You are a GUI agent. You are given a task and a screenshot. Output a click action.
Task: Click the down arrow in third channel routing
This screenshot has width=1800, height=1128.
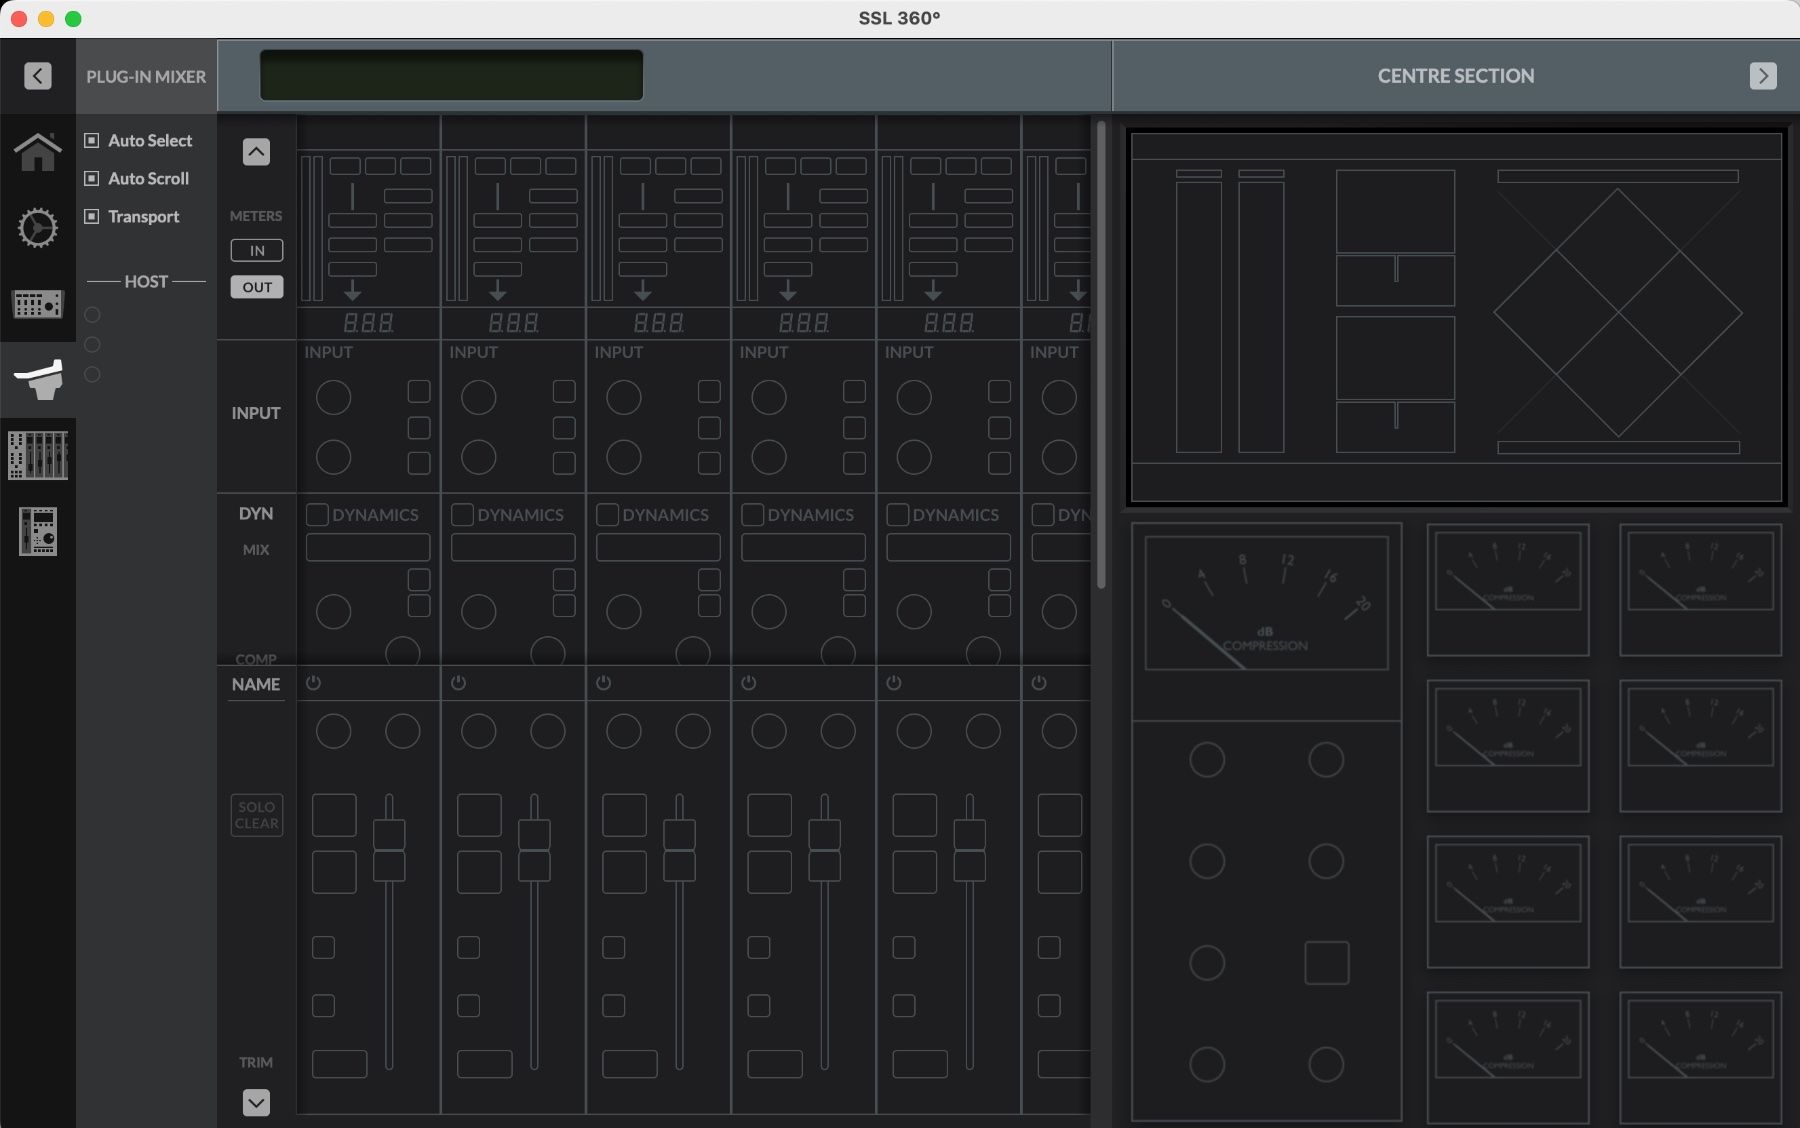click(642, 291)
